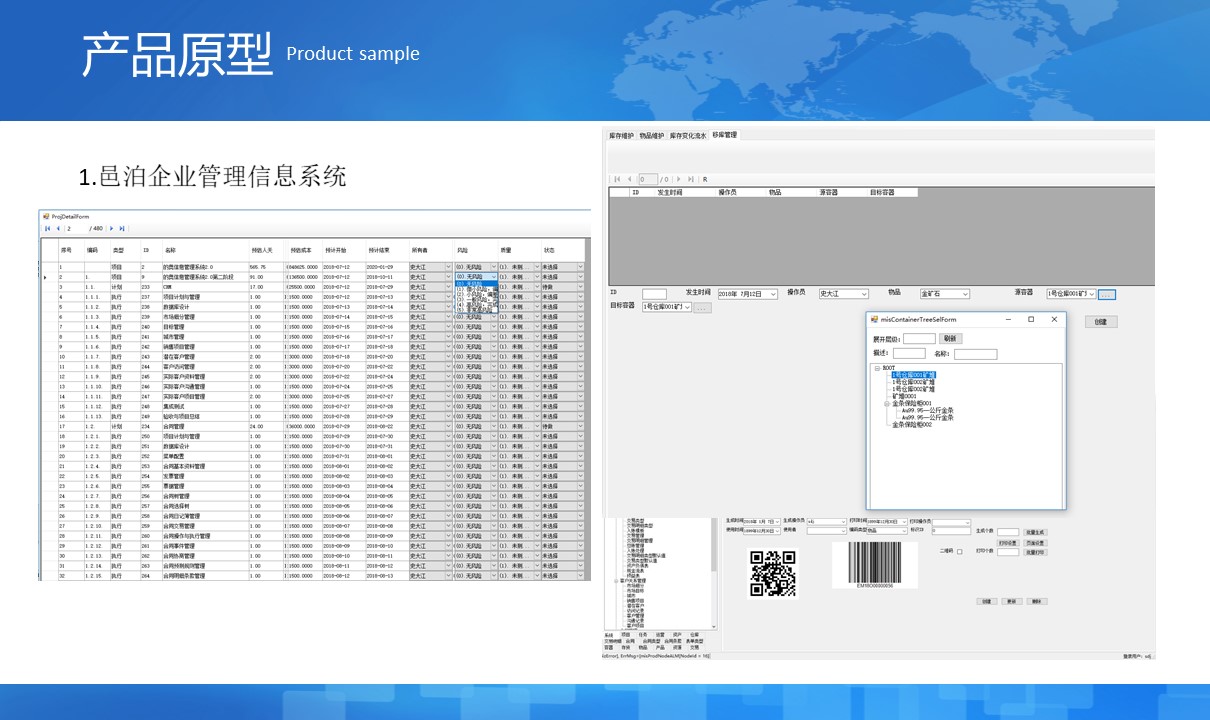Click the ID input field in 移库管理
This screenshot has width=1210, height=720.
(654, 294)
